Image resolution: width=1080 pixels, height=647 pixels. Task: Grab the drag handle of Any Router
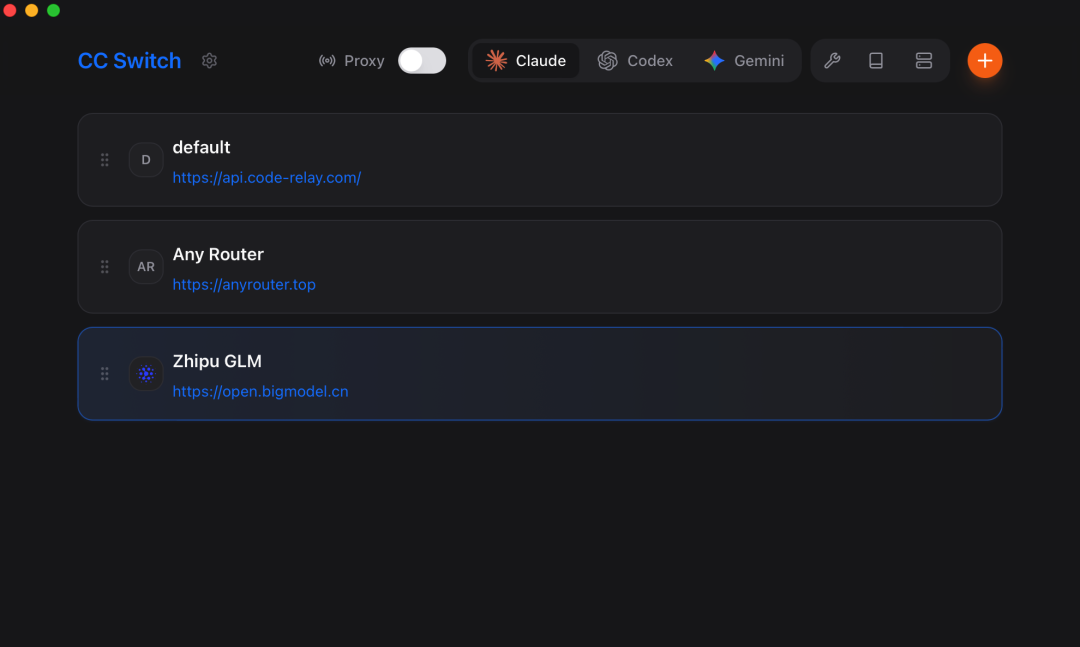[x=105, y=267]
